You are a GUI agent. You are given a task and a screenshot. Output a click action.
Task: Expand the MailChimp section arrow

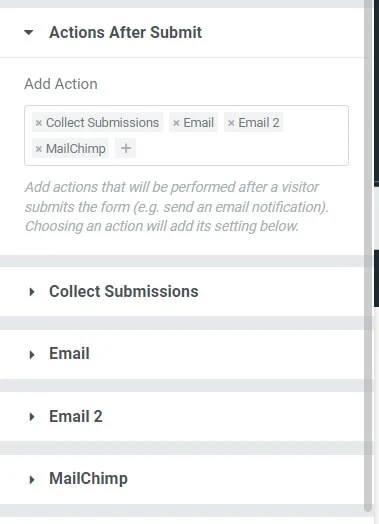[32, 480]
